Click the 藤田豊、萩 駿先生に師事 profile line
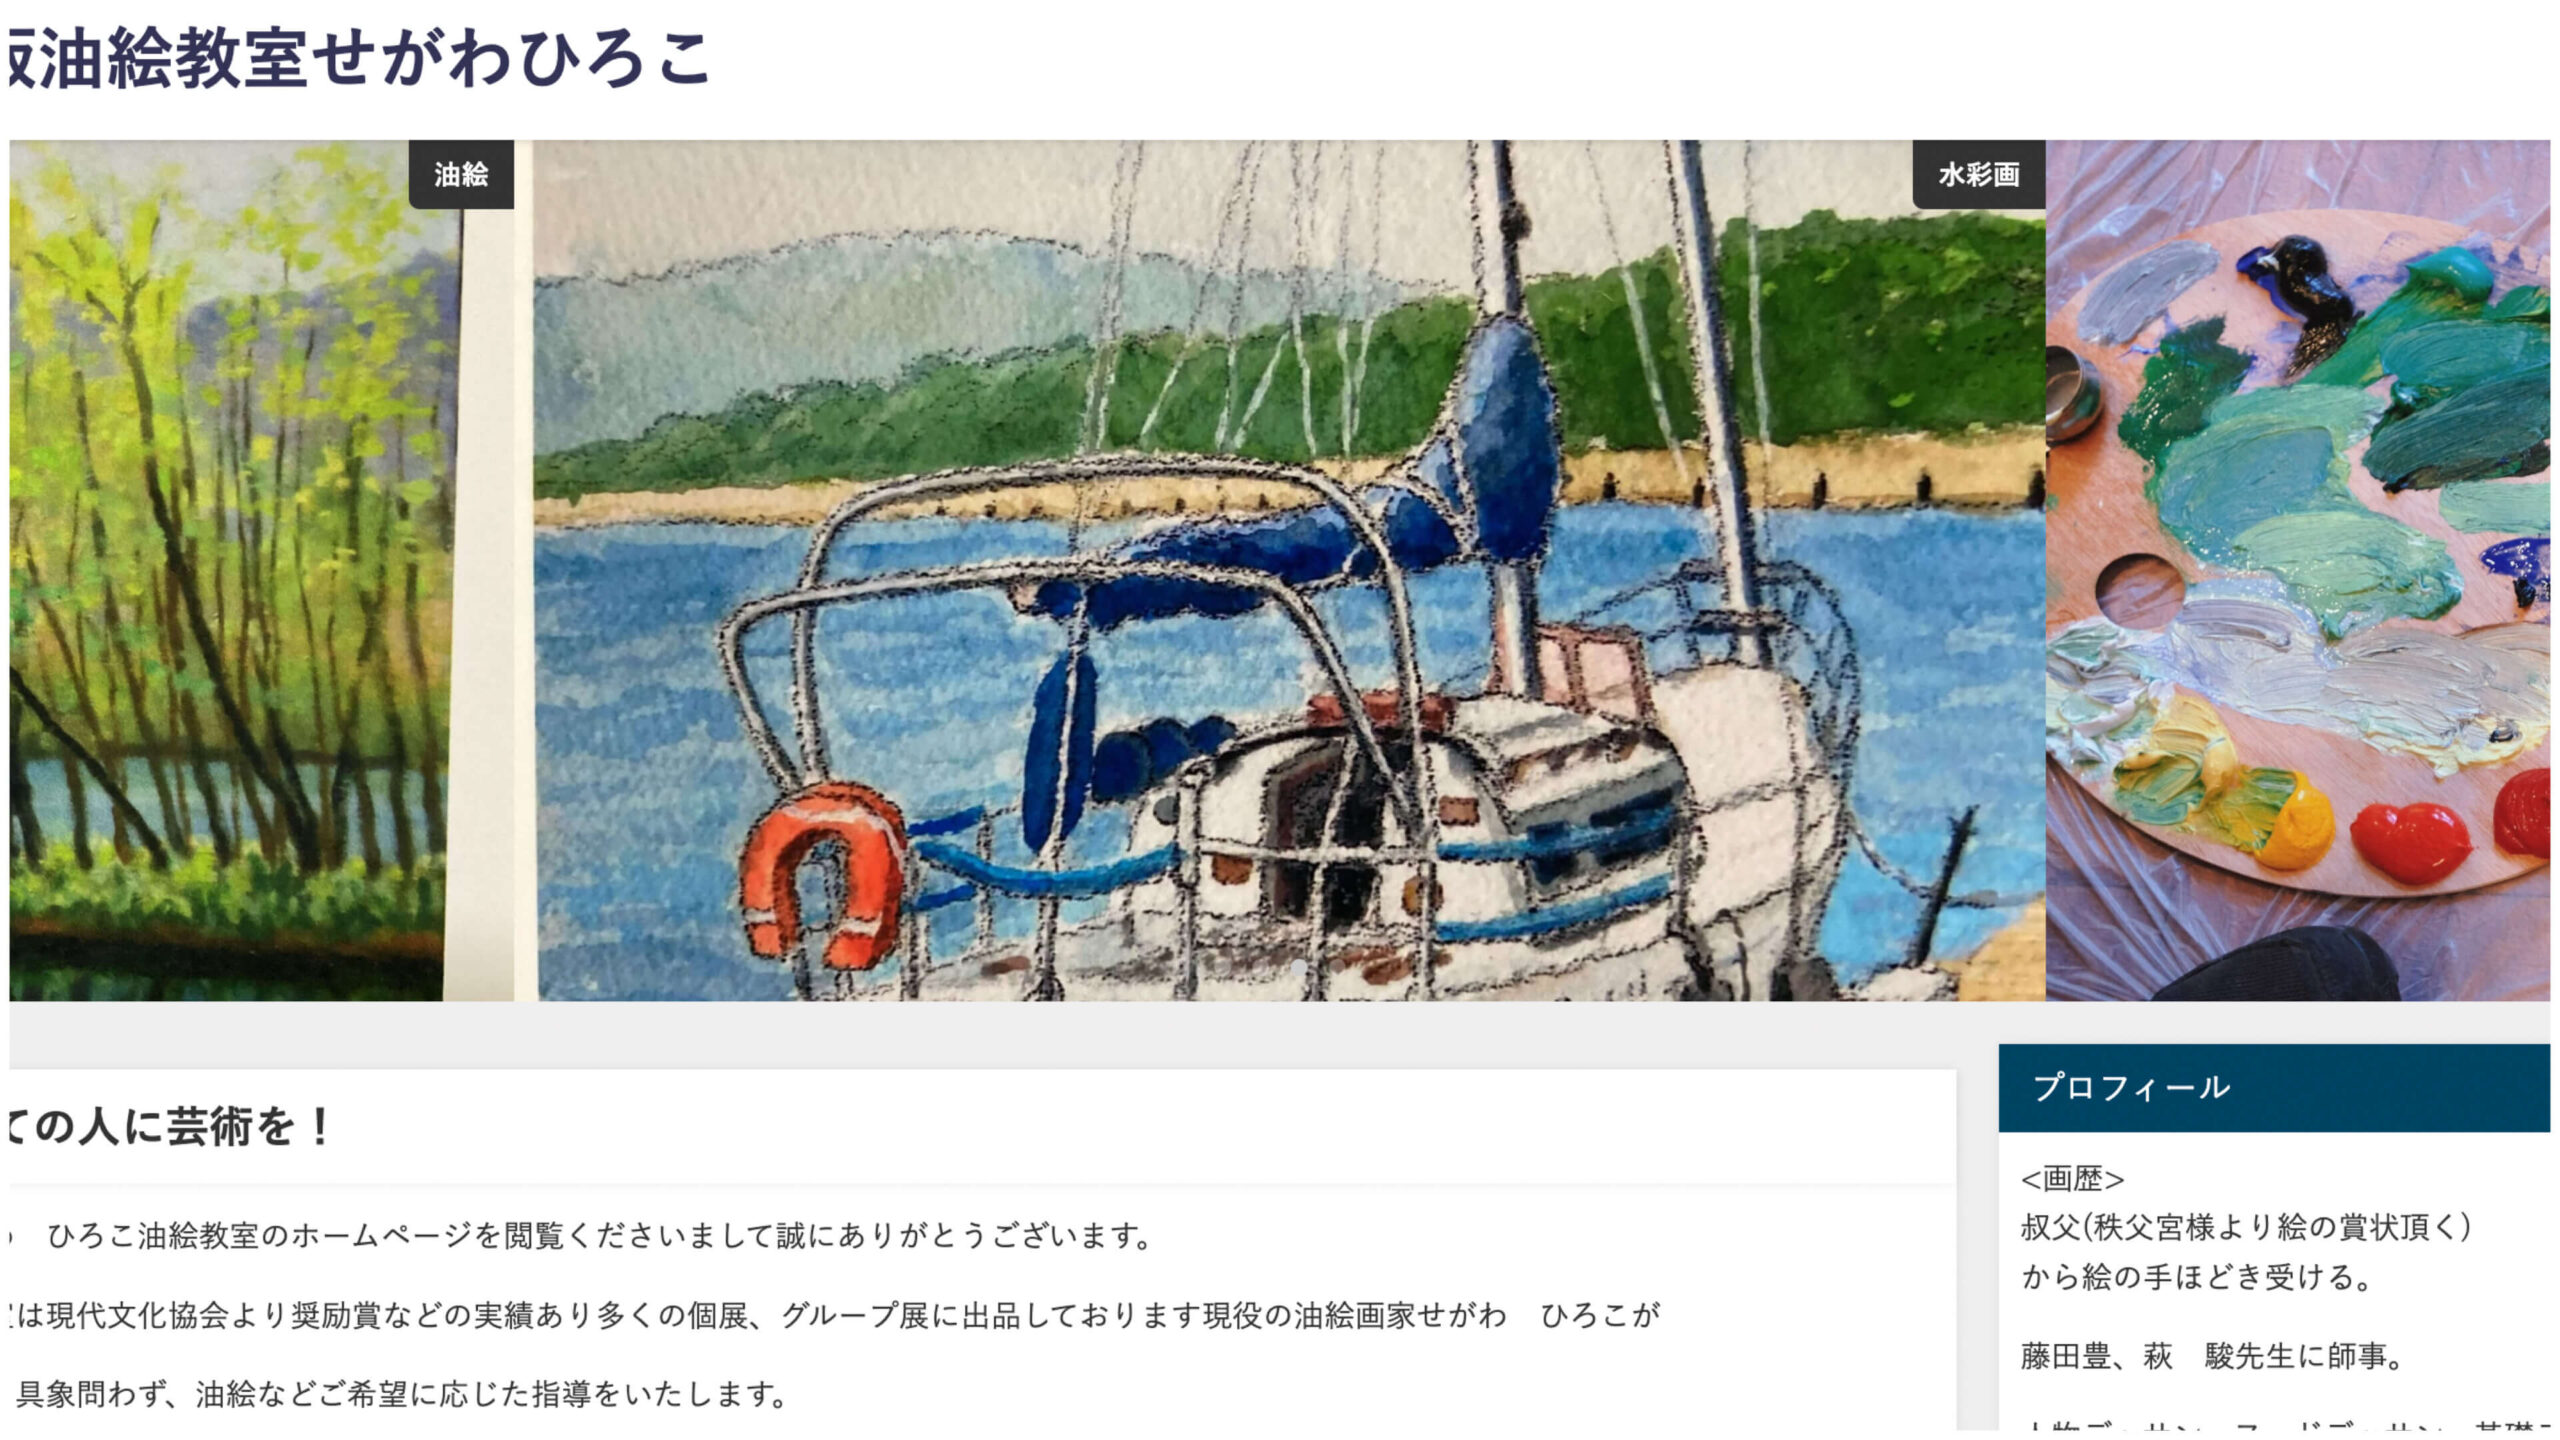2560x1440 pixels. pos(2210,1356)
